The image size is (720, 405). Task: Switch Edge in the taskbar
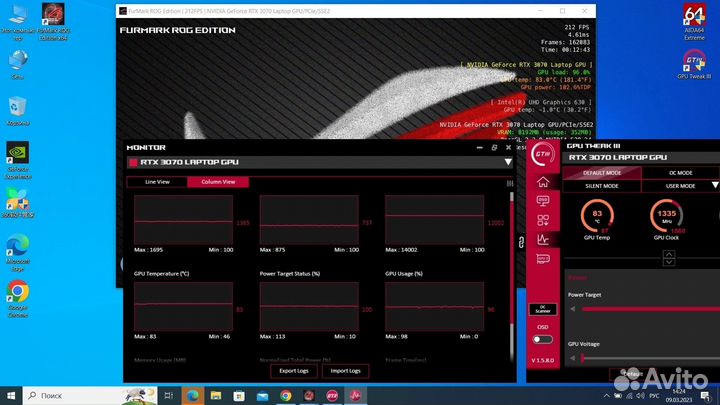click(192, 395)
